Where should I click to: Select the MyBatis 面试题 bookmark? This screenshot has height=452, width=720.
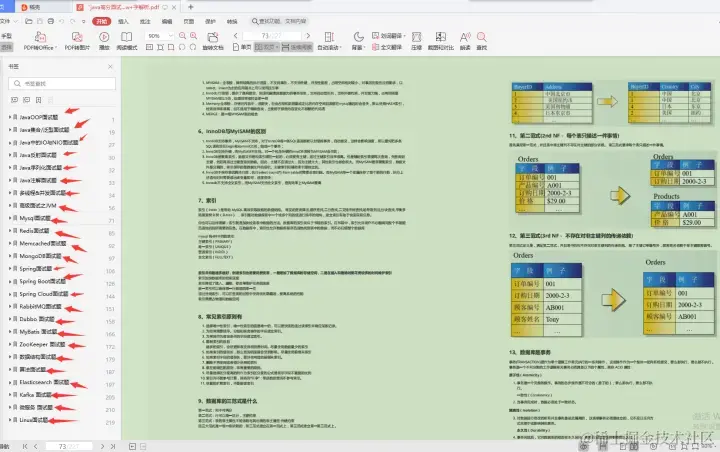[38, 332]
